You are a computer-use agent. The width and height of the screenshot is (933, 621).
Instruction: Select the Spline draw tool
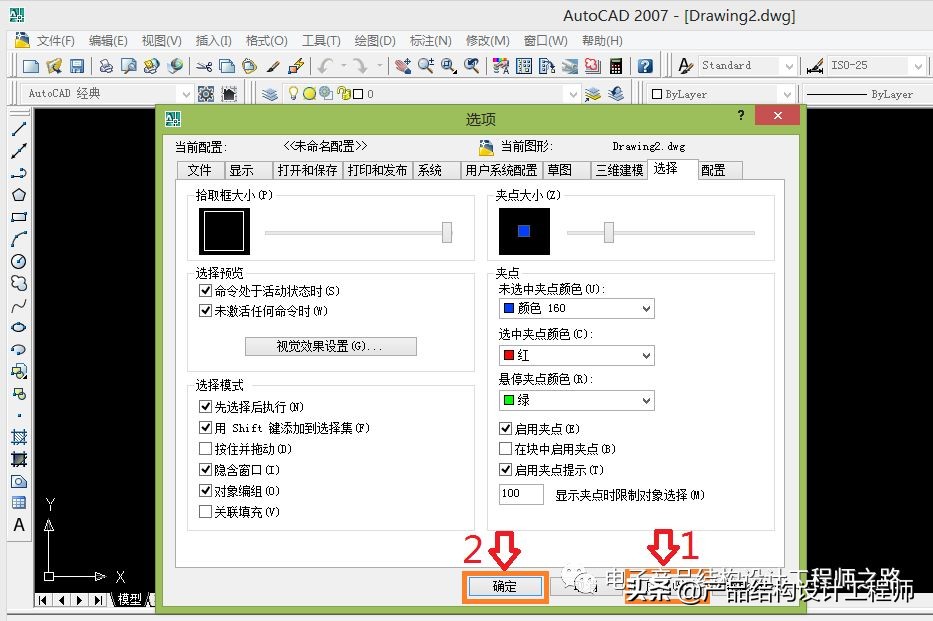tap(19, 305)
